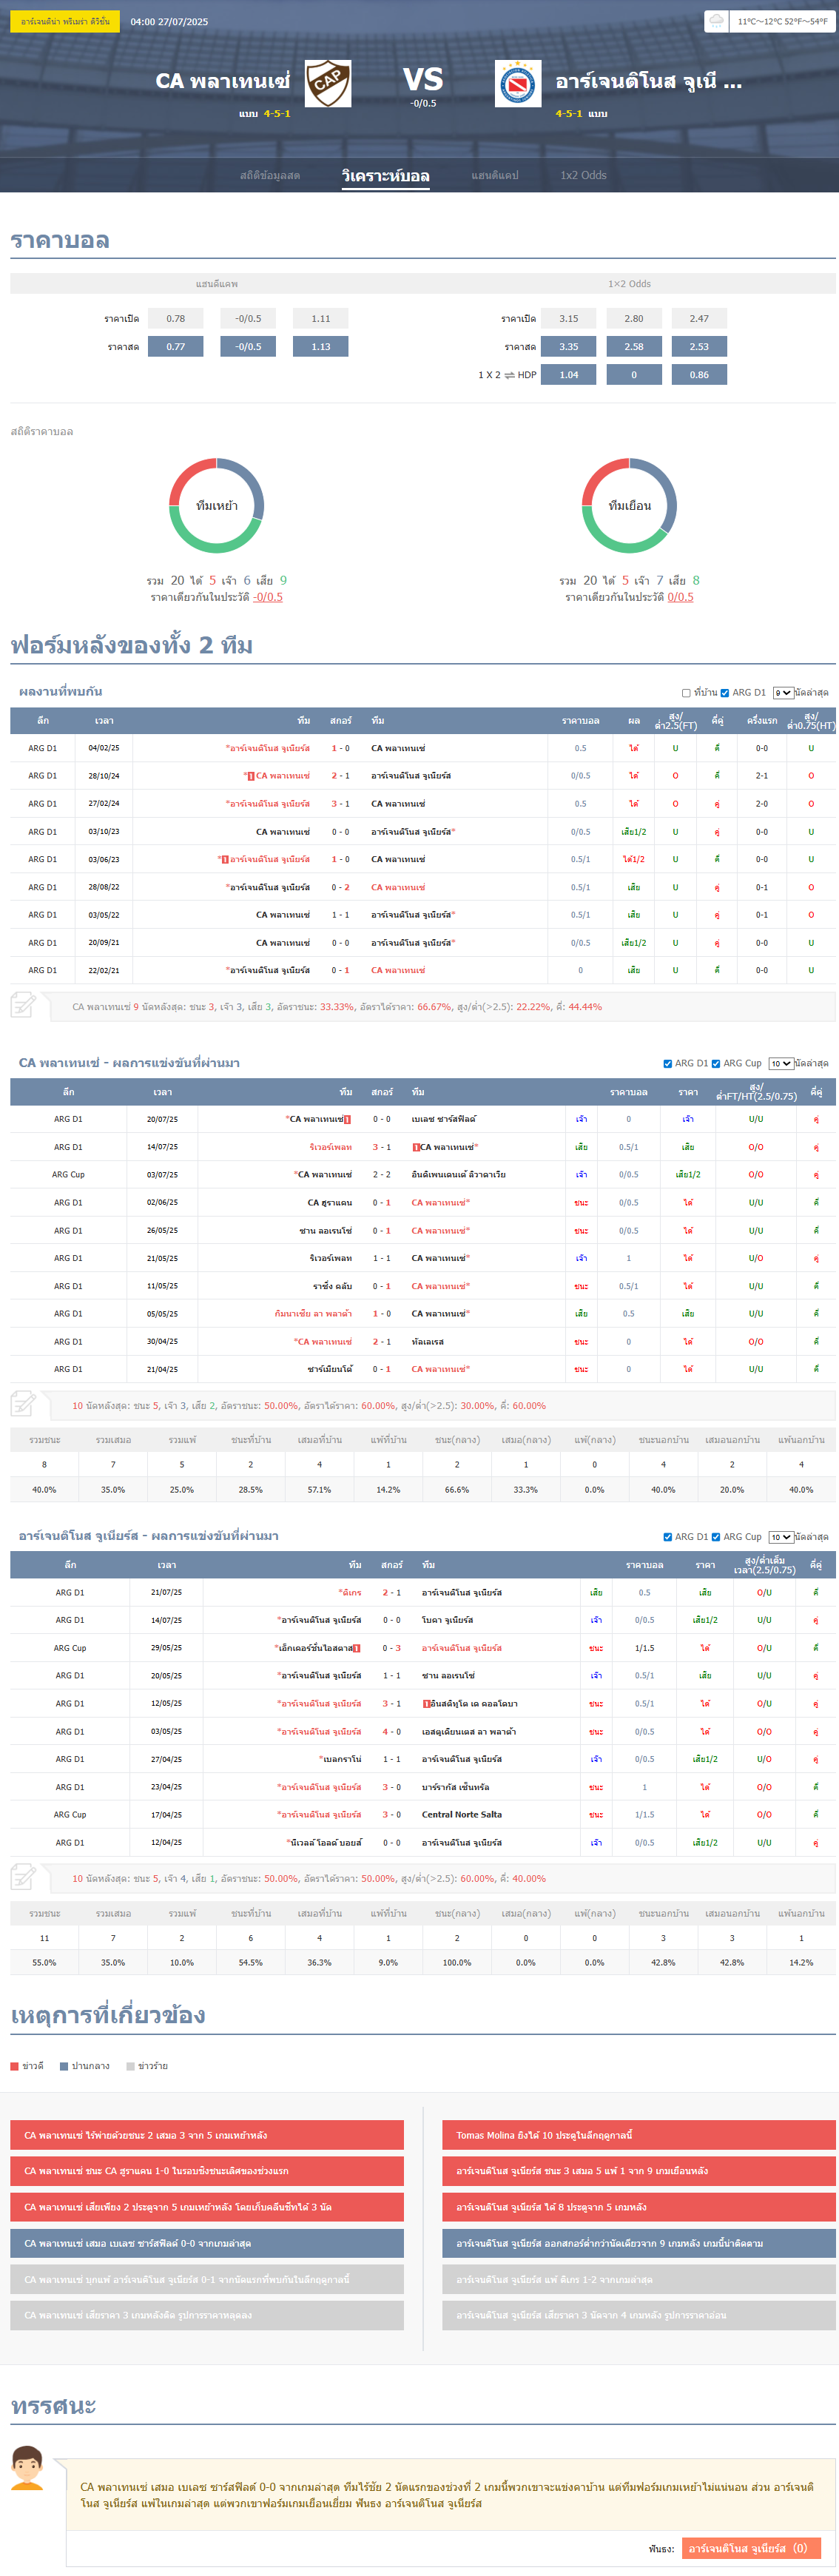Viewport: 839px width, 2576px height.
Task: Open the match-count dropdown for อาร์เจนติโนส จูเนียร์ส results
Action: click(781, 1536)
